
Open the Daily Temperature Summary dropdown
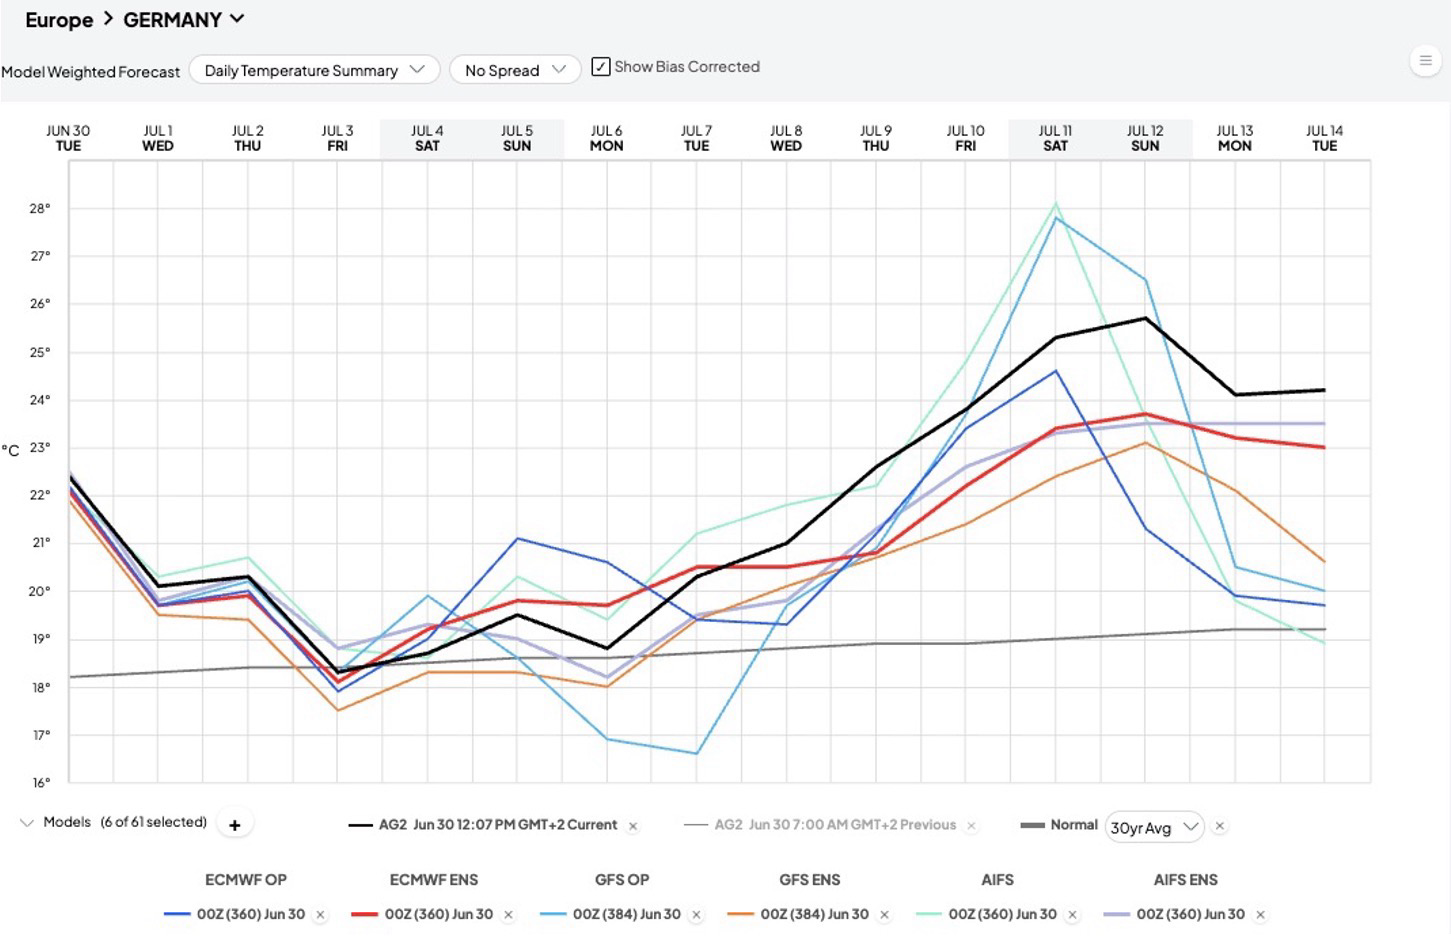tap(315, 70)
